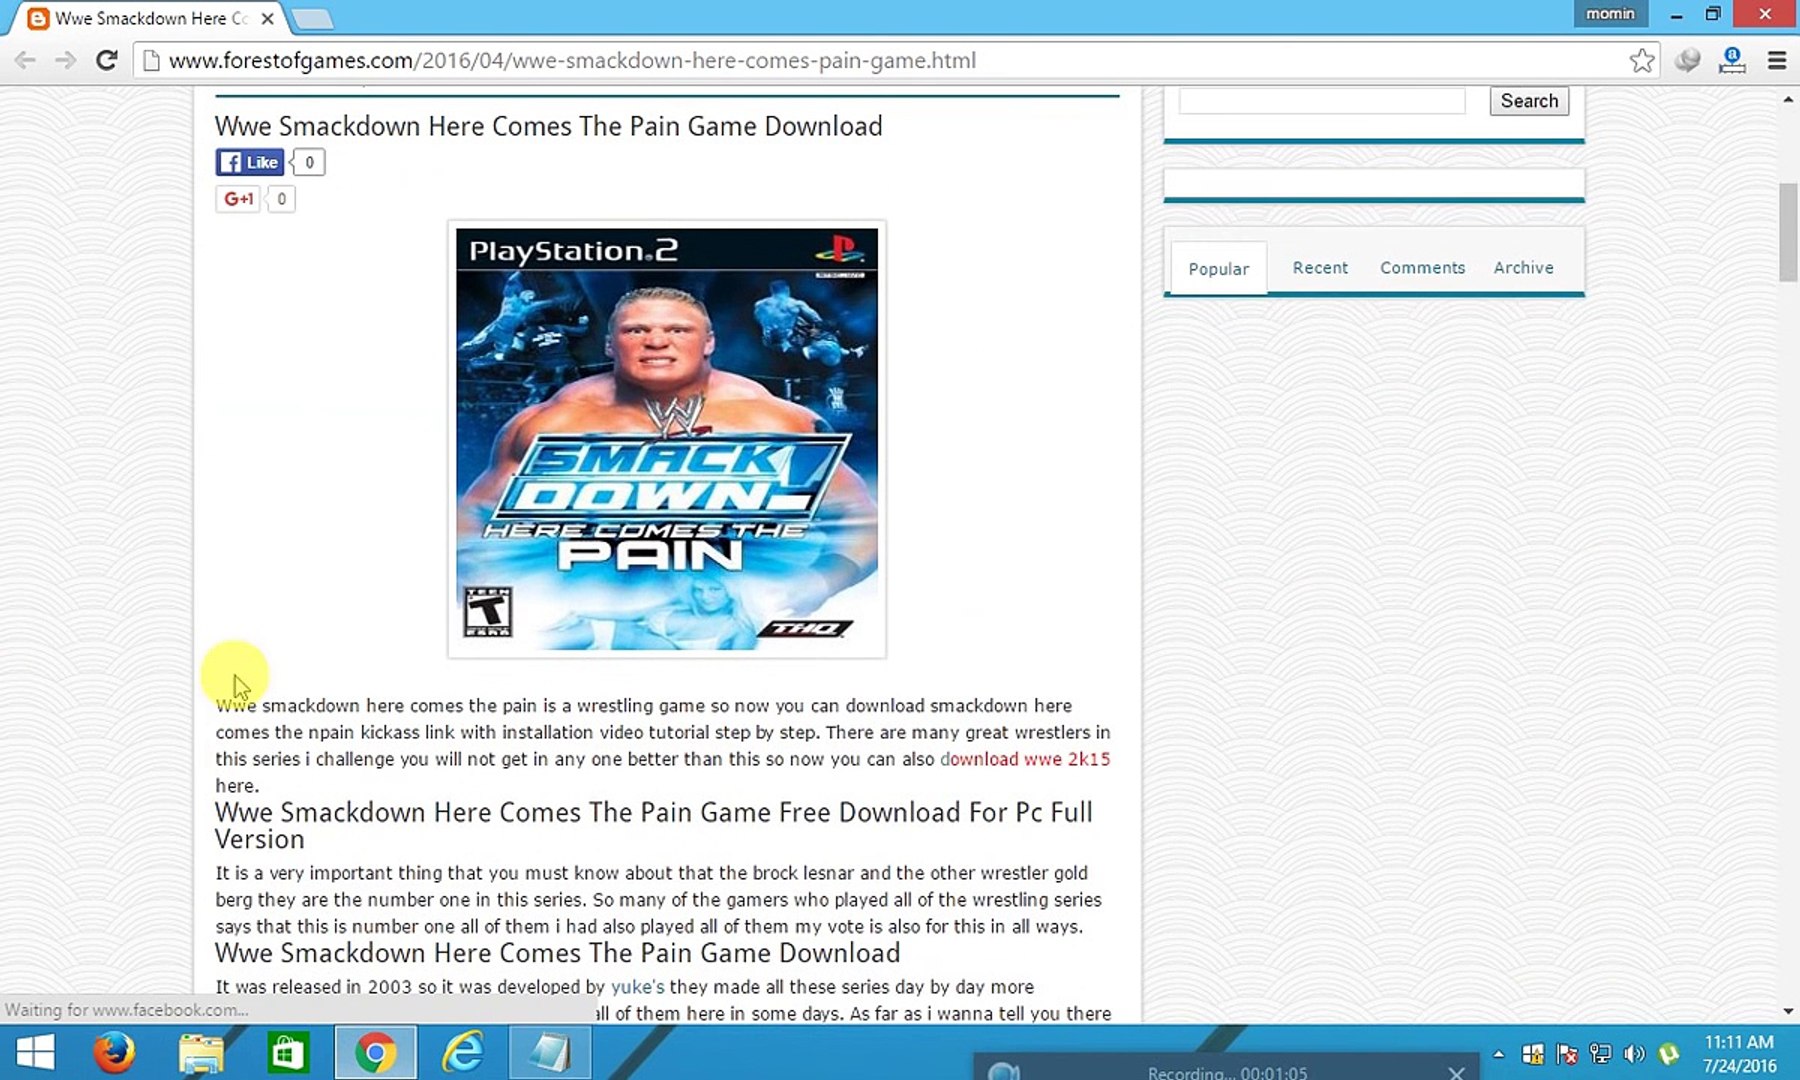Bookmark the page using the star icon
Screen dimensions: 1800x1080
1641,60
